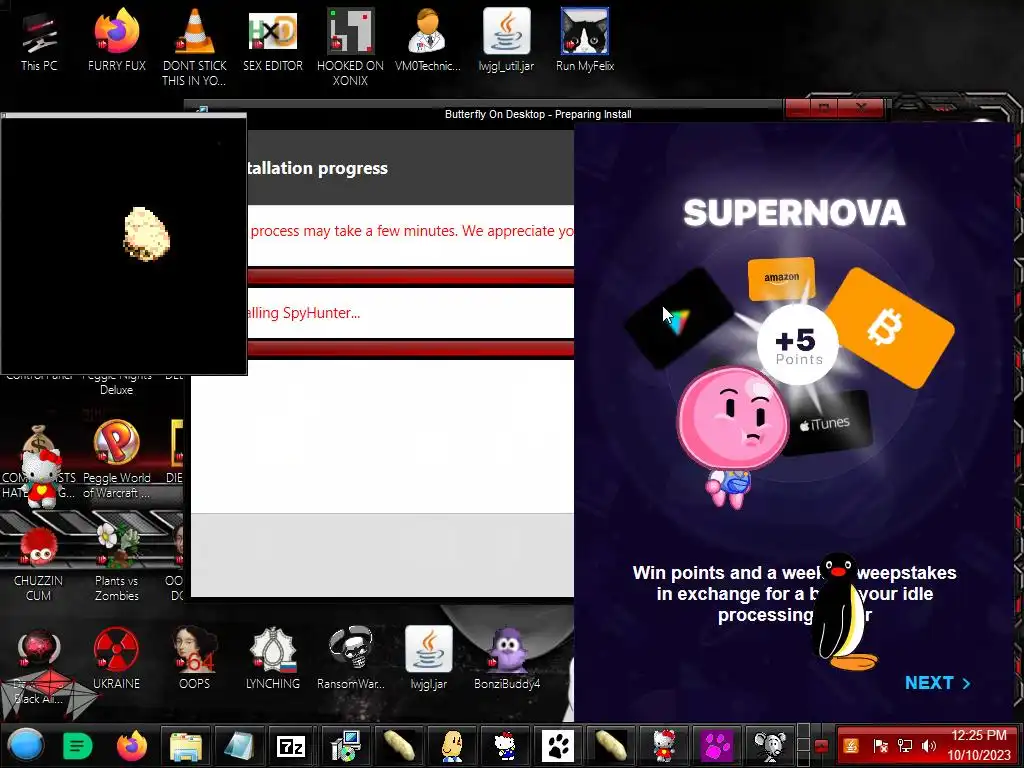The image size is (1024, 768).
Task: Click the Amazon gift card image
Action: (x=781, y=278)
